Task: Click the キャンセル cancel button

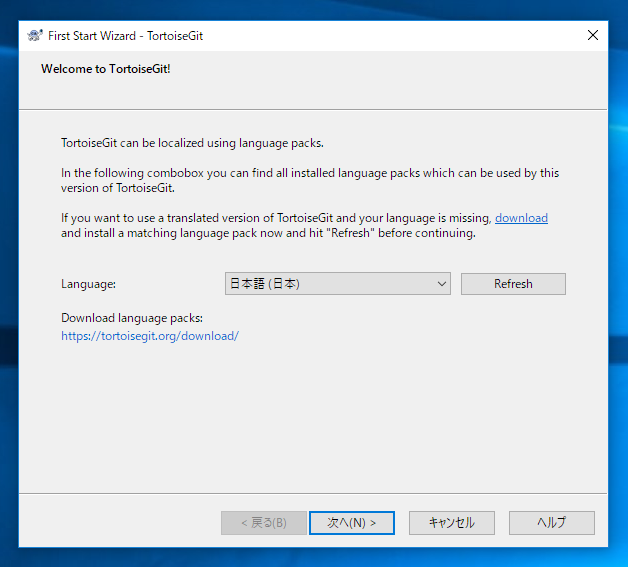Action: tap(451, 523)
